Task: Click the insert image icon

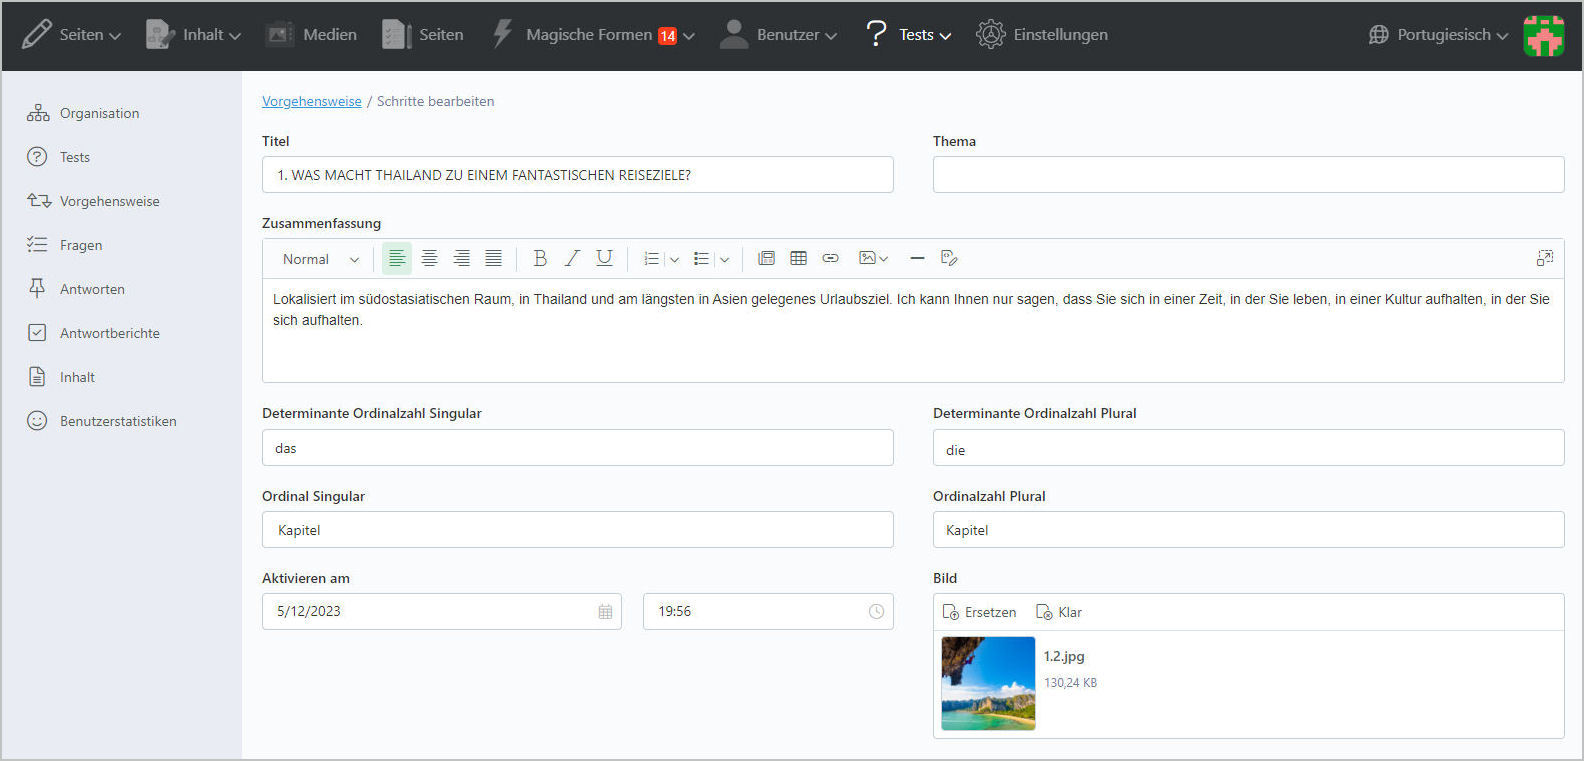Action: coord(867,258)
